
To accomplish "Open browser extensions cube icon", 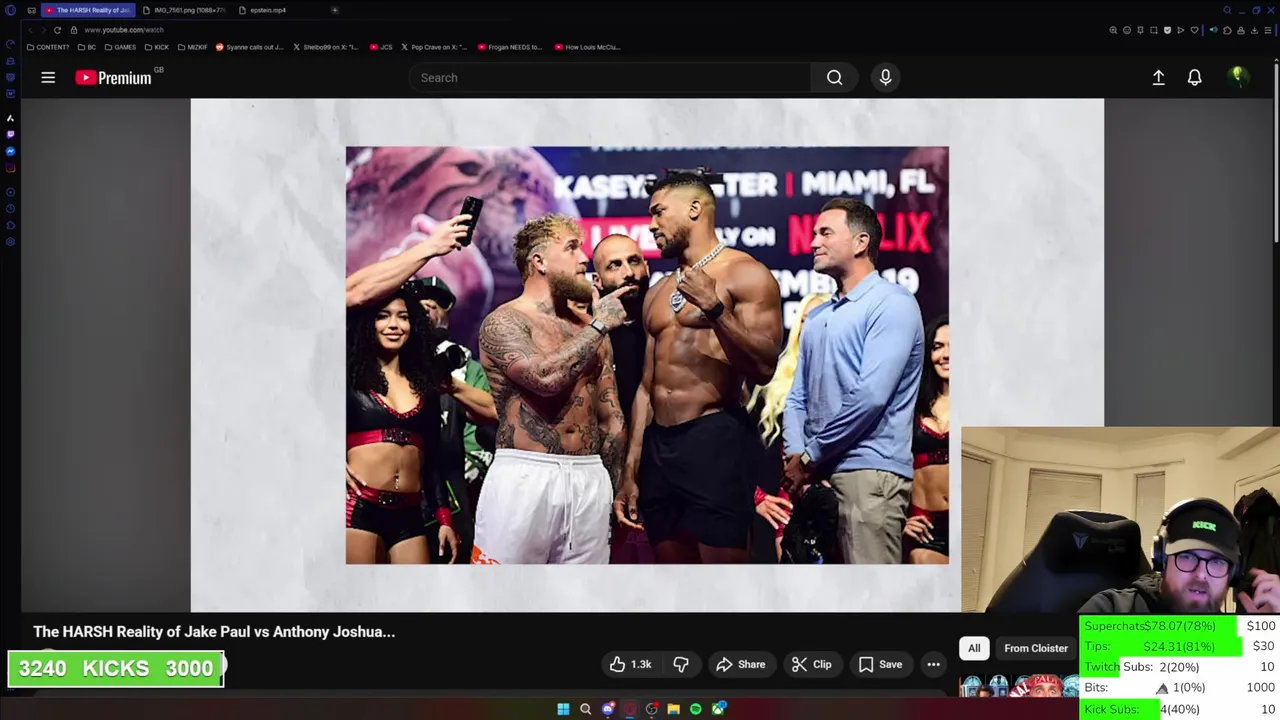I will pos(1227,30).
